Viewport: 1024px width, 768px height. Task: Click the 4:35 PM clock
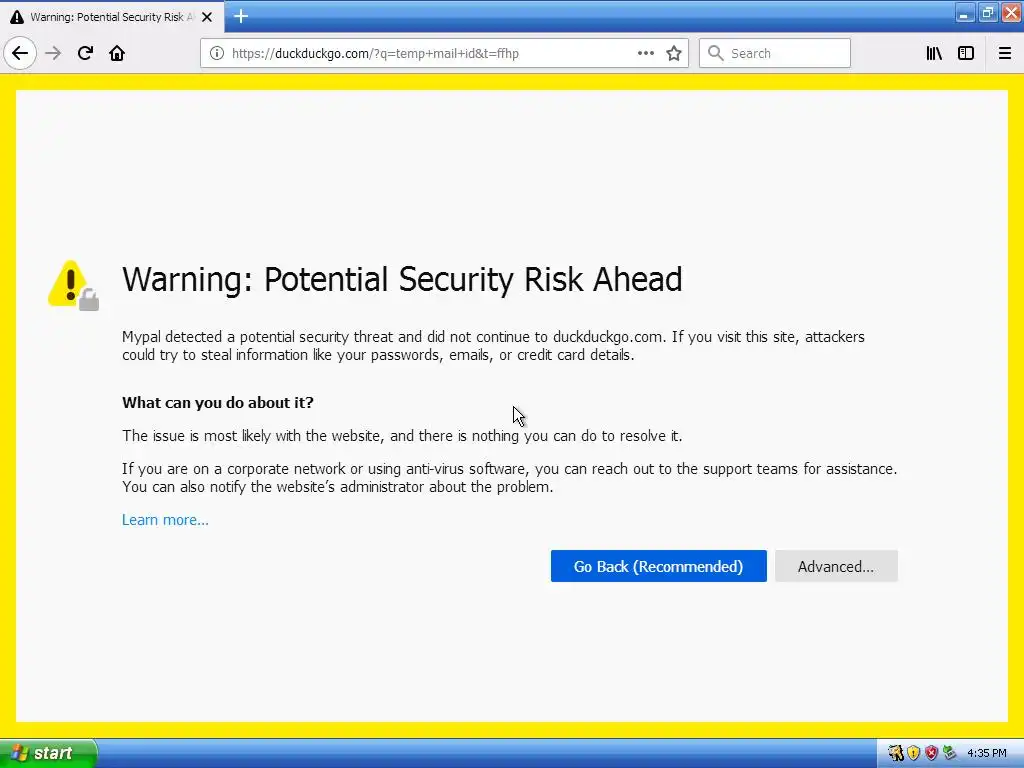987,753
